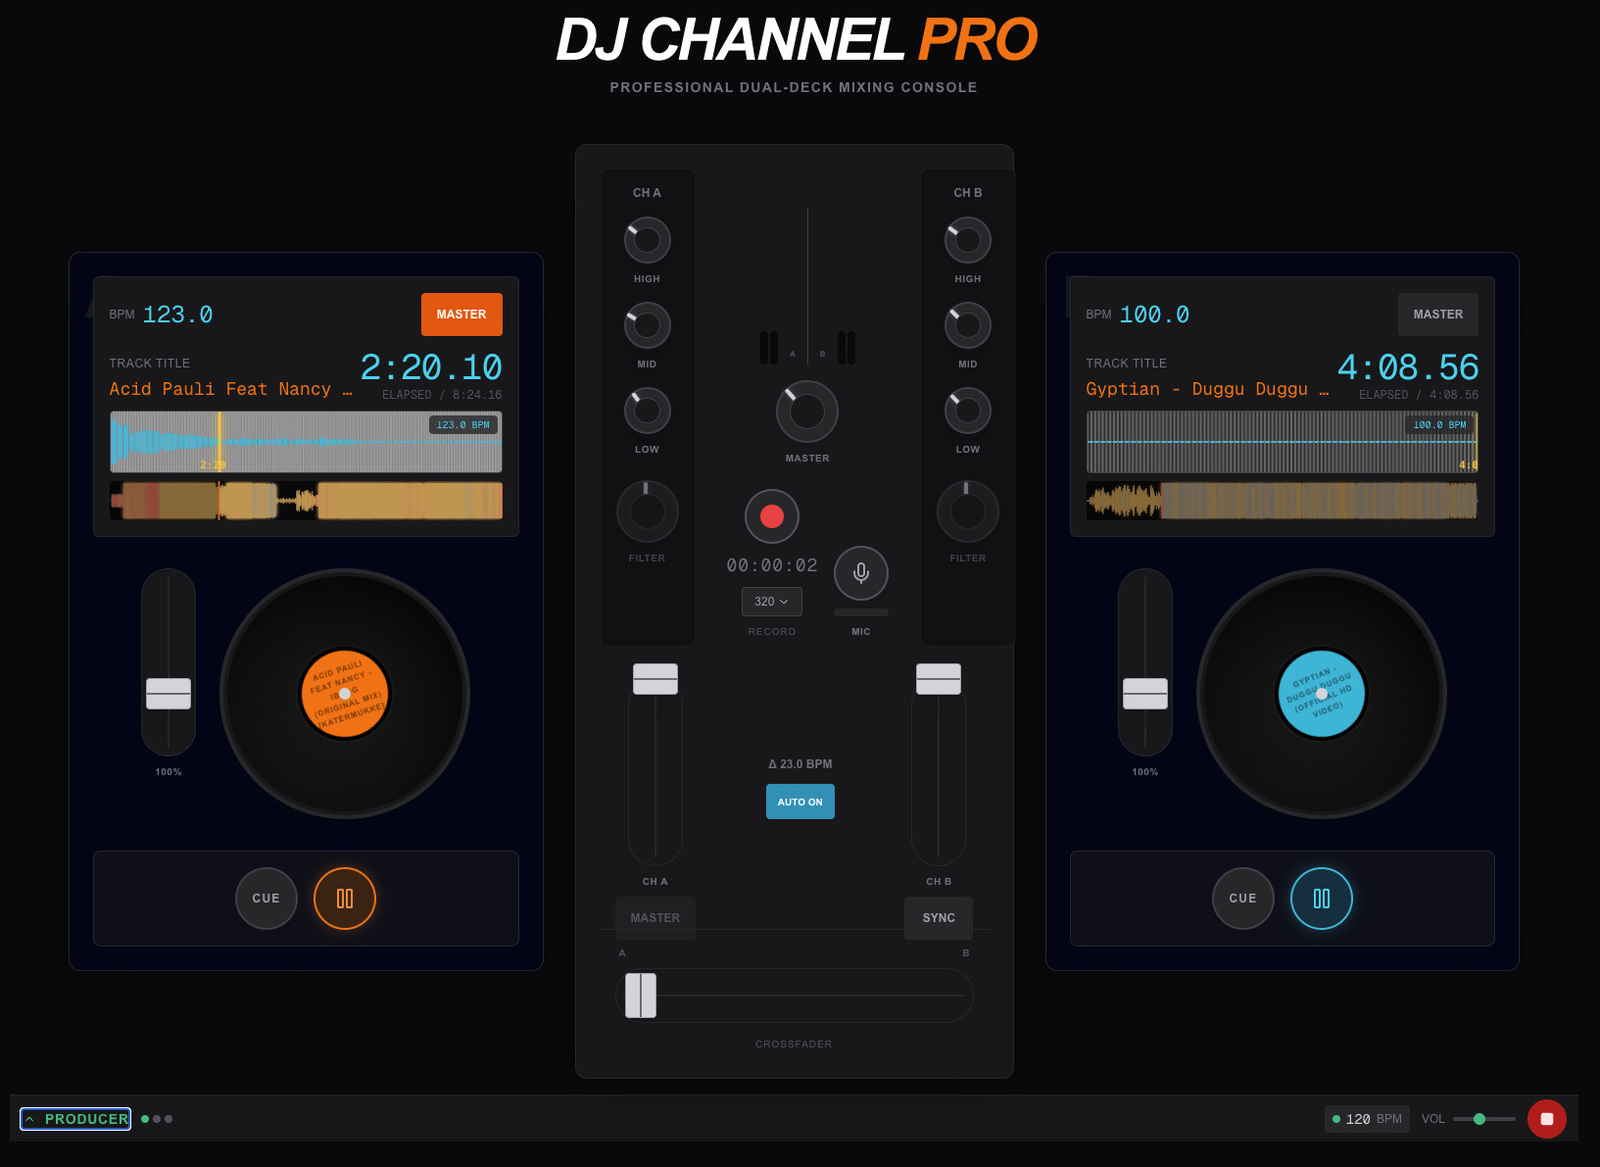Start recording with the red record button
Screen dimensions: 1600x1167
772,516
